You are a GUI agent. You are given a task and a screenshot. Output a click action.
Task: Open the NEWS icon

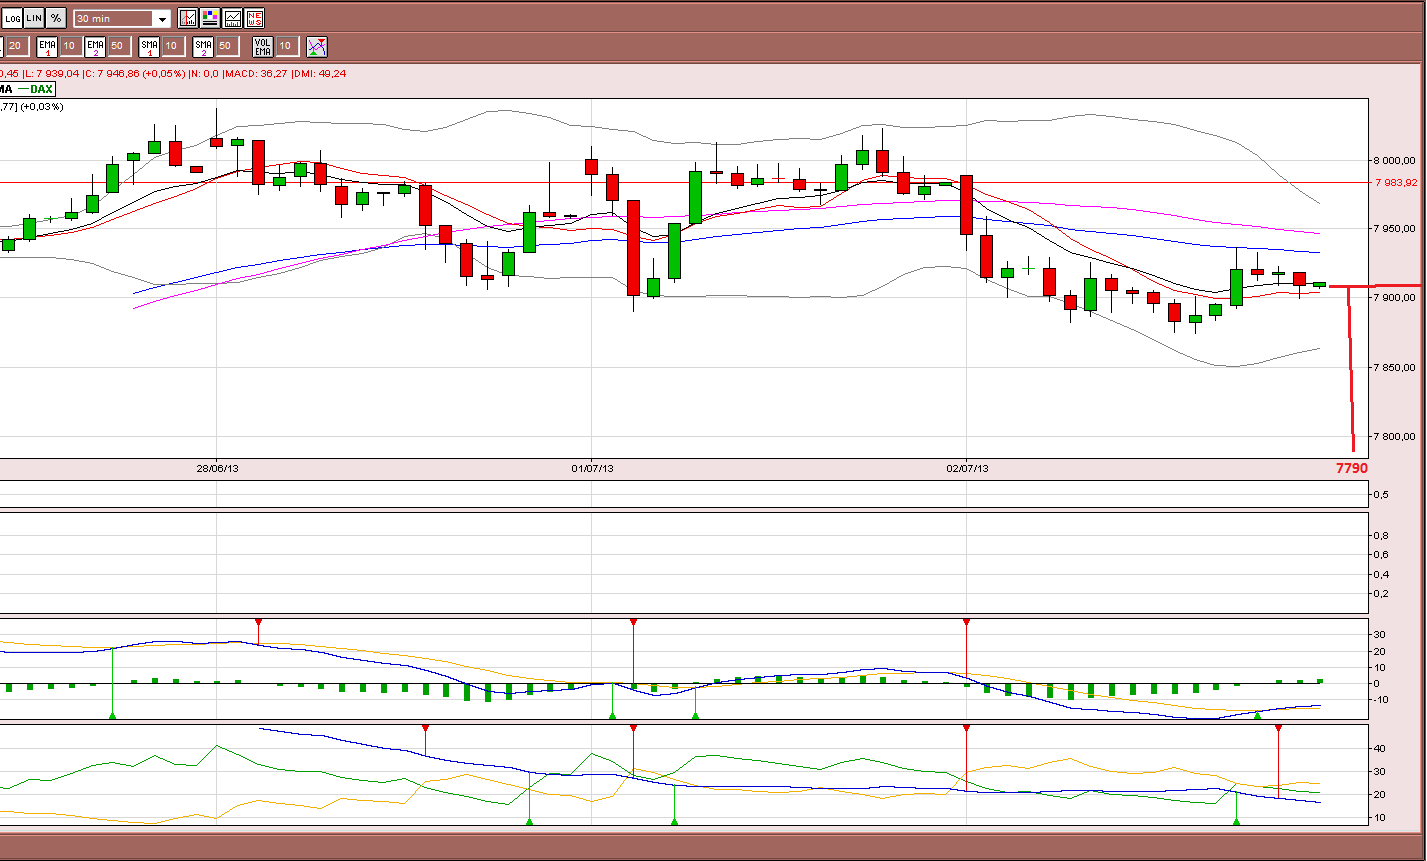pyautogui.click(x=254, y=18)
